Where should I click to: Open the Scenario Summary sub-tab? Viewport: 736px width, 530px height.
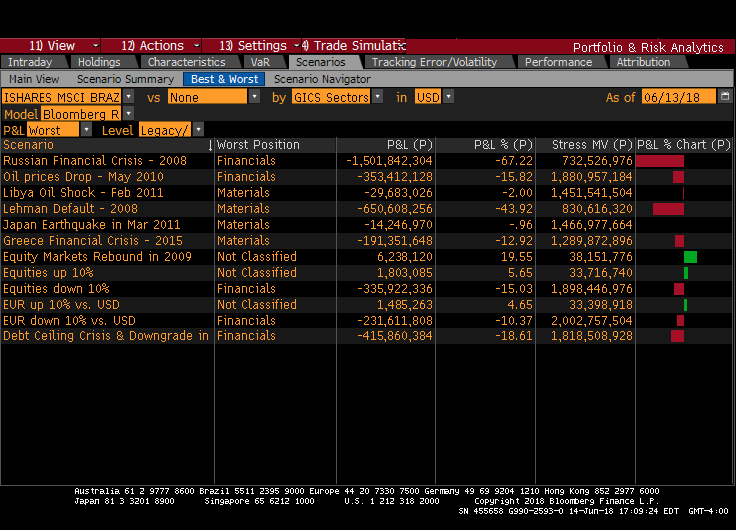click(x=125, y=79)
